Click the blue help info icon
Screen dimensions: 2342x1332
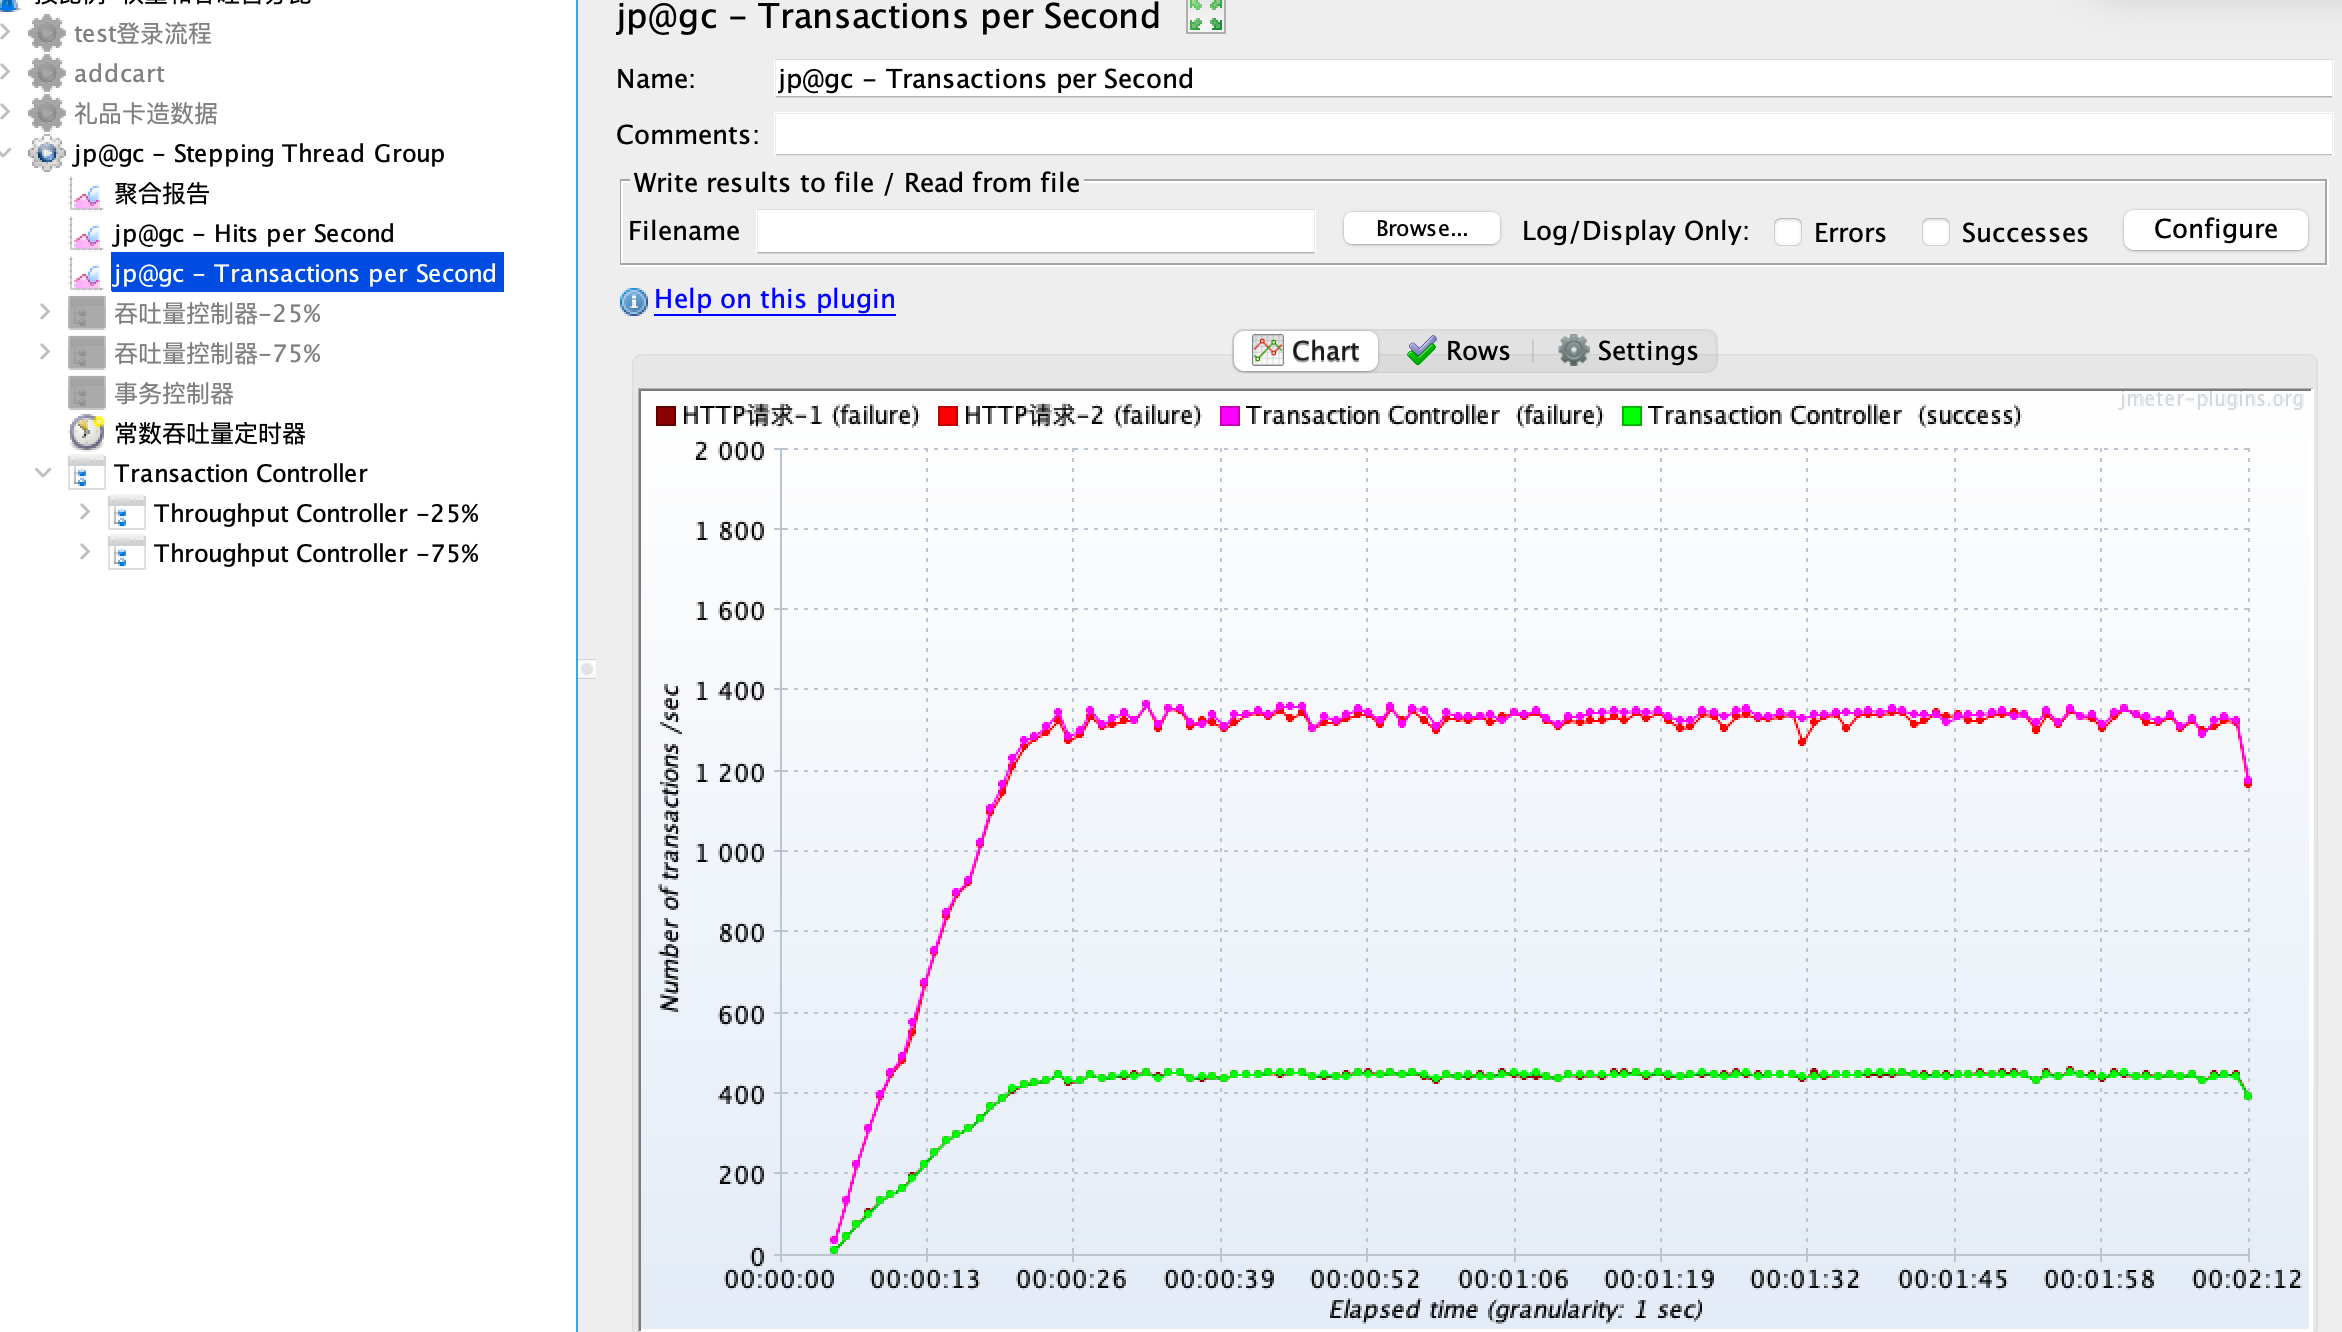click(x=633, y=300)
